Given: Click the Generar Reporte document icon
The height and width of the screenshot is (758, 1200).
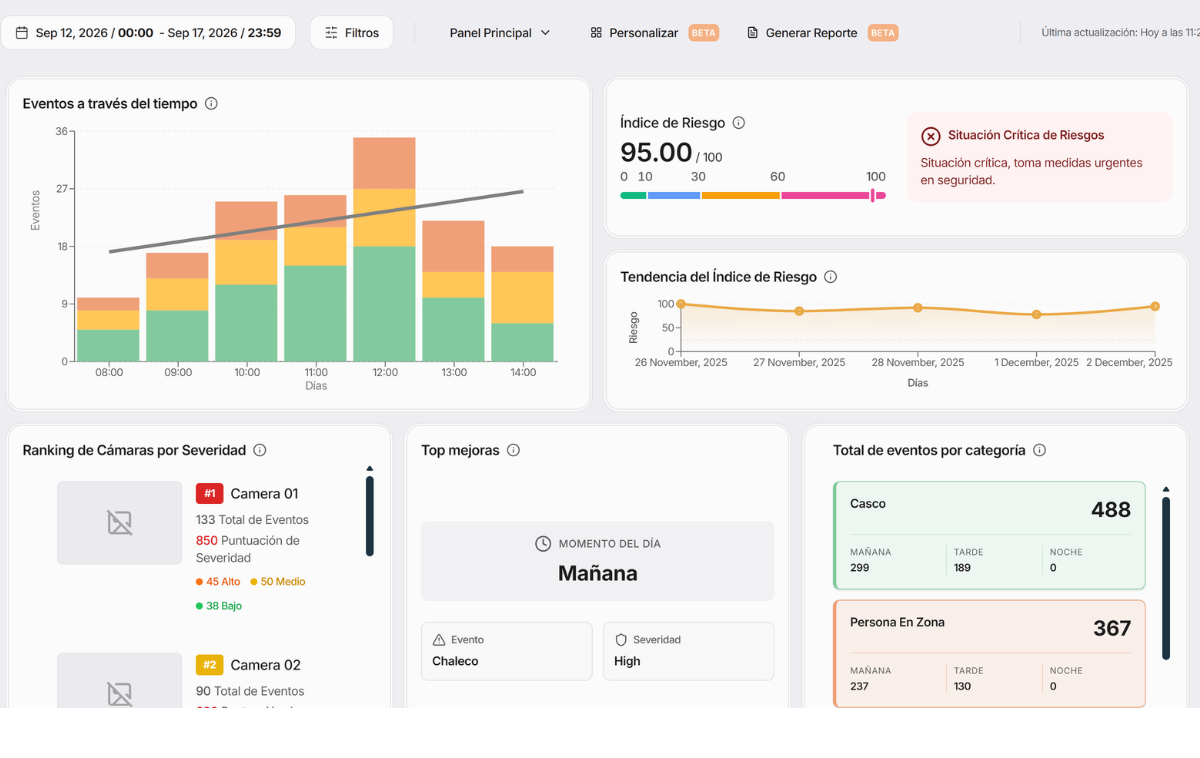Looking at the screenshot, I should (753, 33).
